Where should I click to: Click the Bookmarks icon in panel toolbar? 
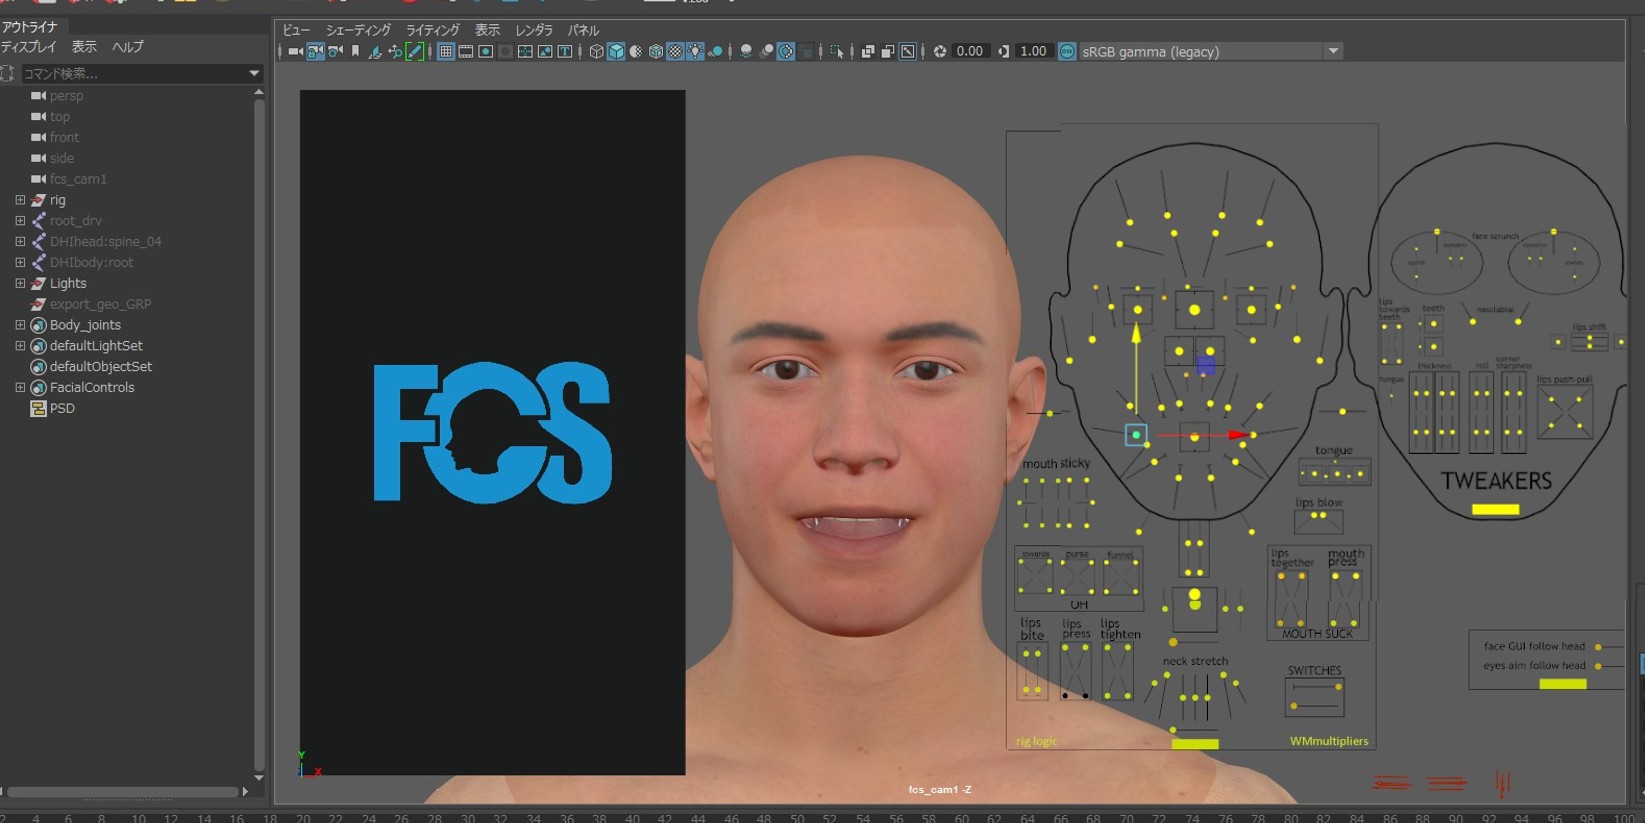[355, 52]
